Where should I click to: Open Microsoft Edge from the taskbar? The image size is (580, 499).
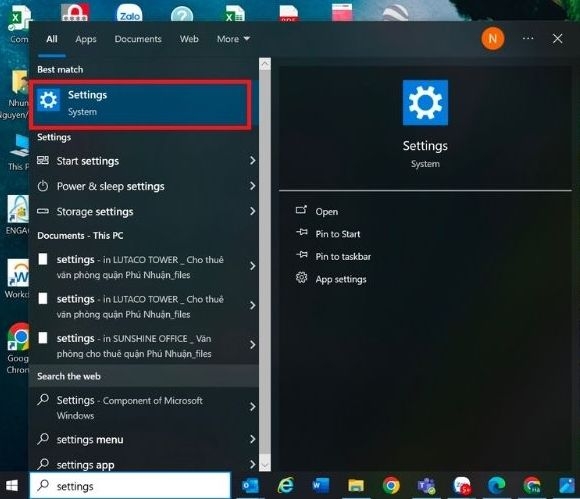pyautogui.click(x=496, y=485)
